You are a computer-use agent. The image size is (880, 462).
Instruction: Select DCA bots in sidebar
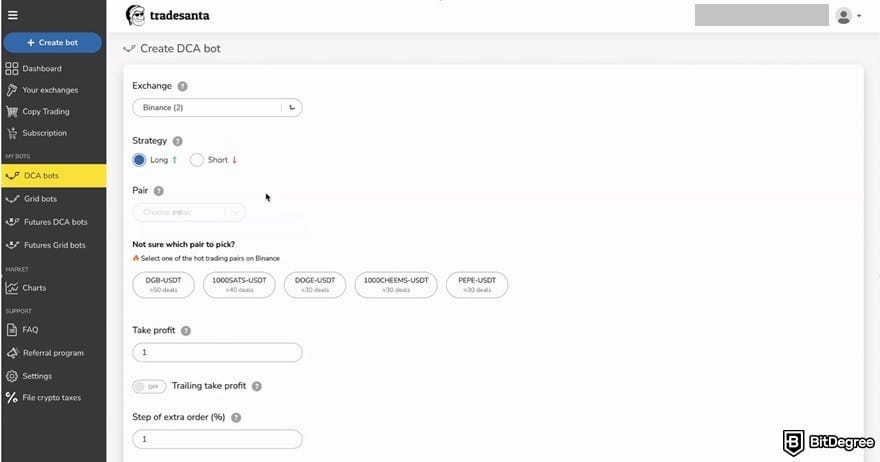tap(53, 176)
